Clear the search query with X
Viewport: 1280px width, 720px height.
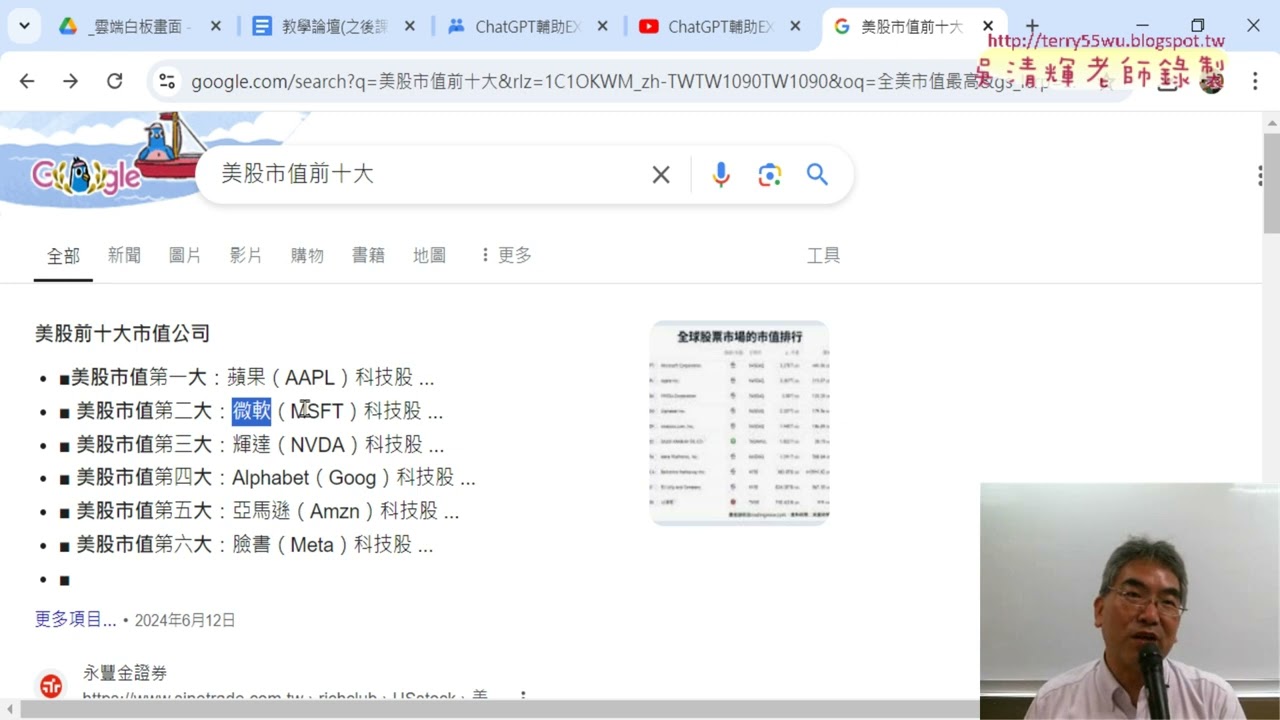coord(661,175)
